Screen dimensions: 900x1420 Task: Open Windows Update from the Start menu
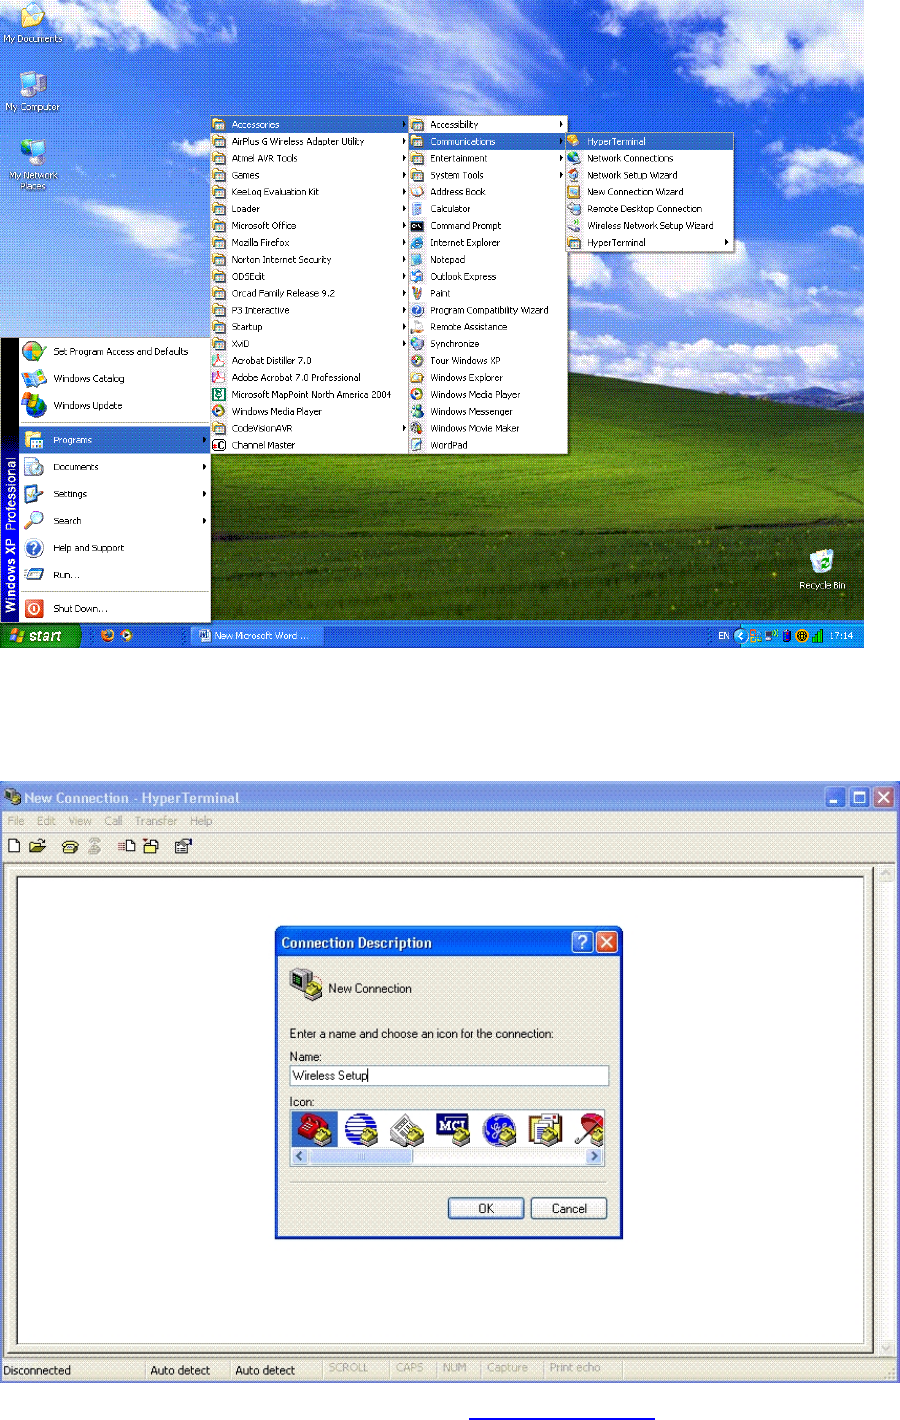point(115,406)
